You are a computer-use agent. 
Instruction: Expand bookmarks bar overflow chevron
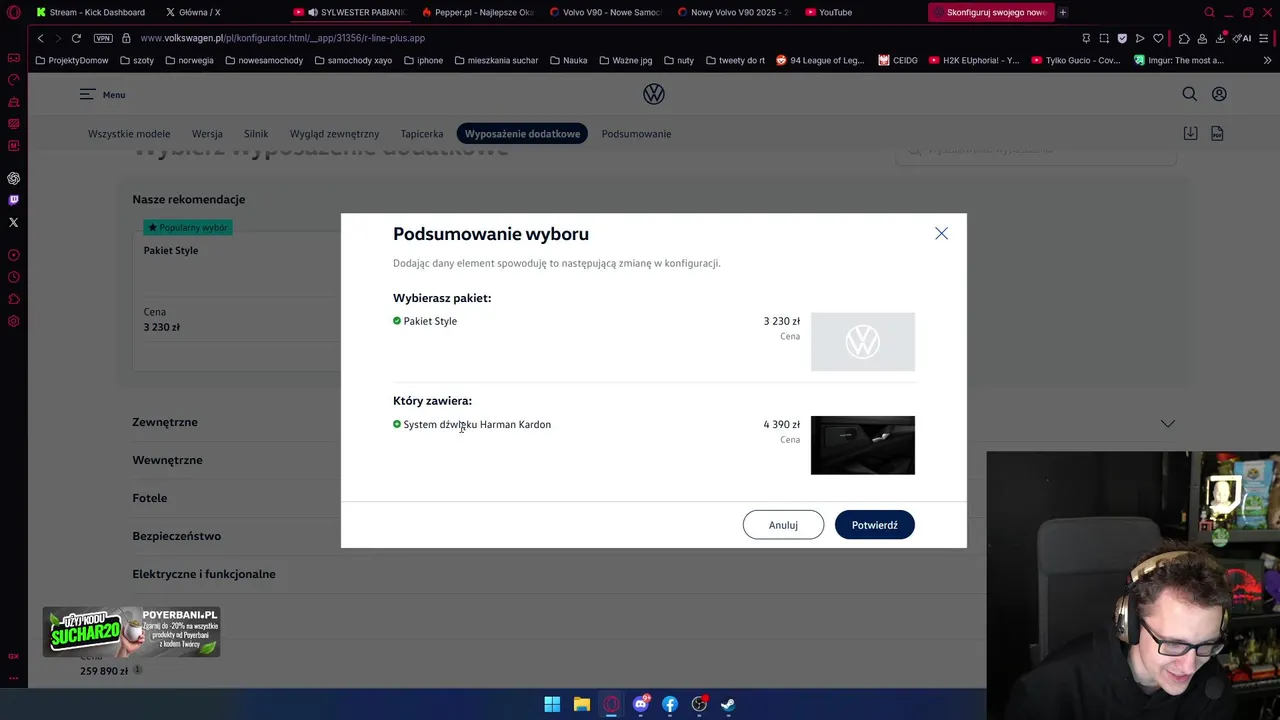click(1267, 60)
